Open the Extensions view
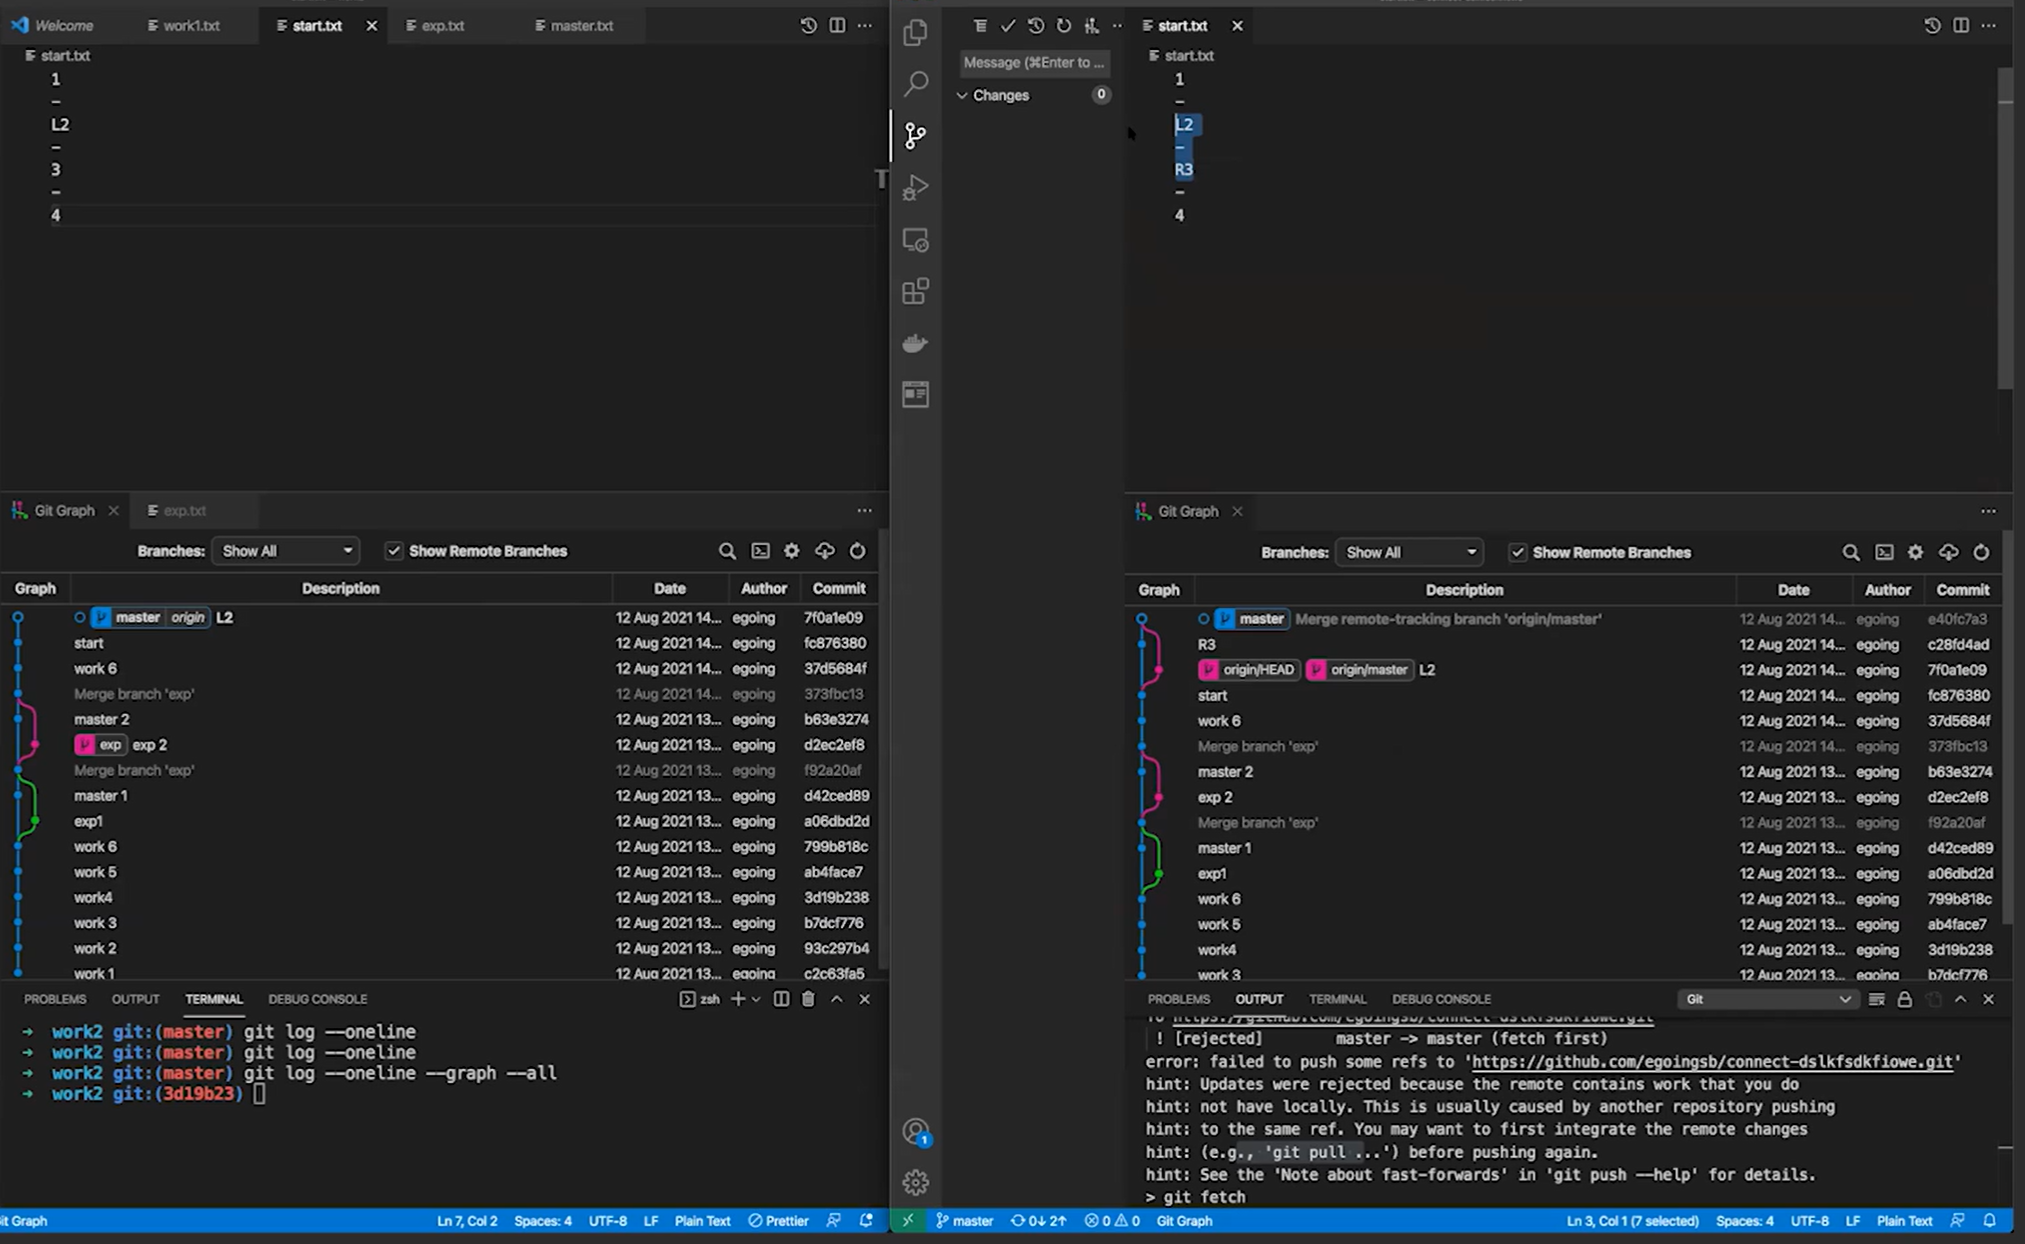 pos(915,291)
